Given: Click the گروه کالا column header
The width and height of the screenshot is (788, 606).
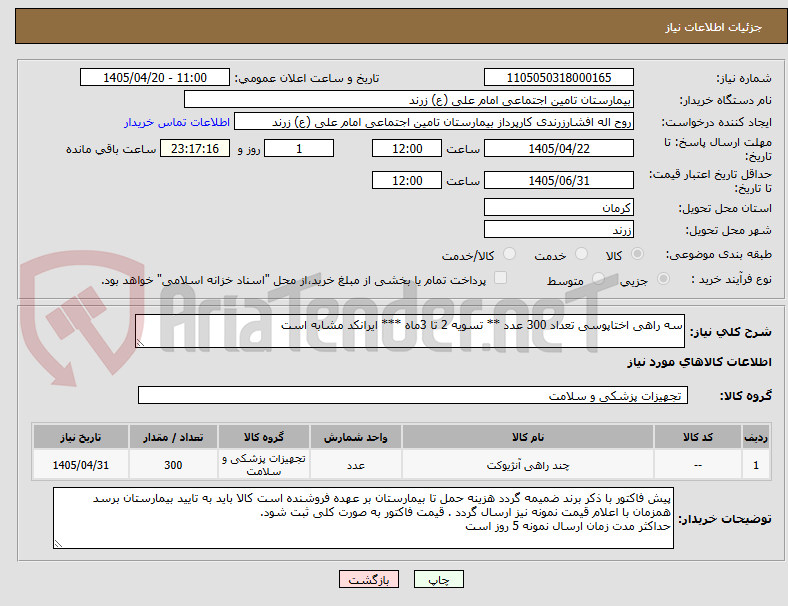Looking at the screenshot, I should (264, 437).
